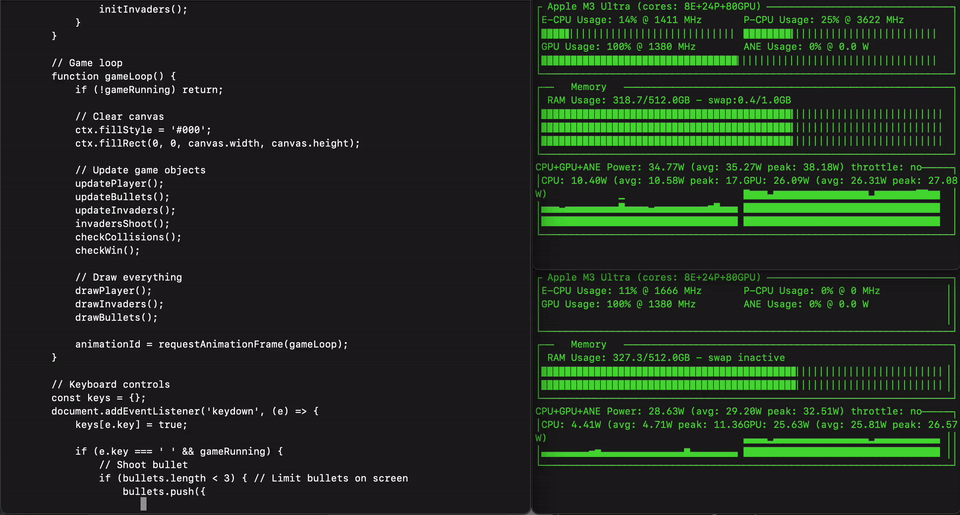
Task: Click 'CPU: 4.41W' power reading
Action: (x=571, y=425)
